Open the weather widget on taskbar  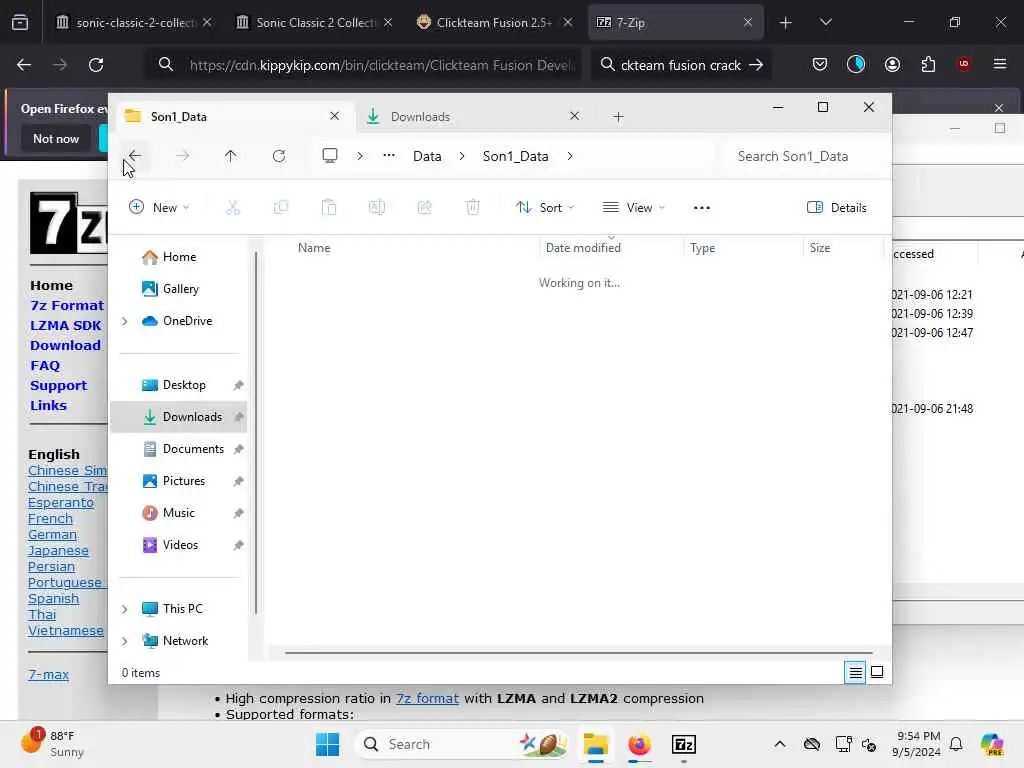52,744
